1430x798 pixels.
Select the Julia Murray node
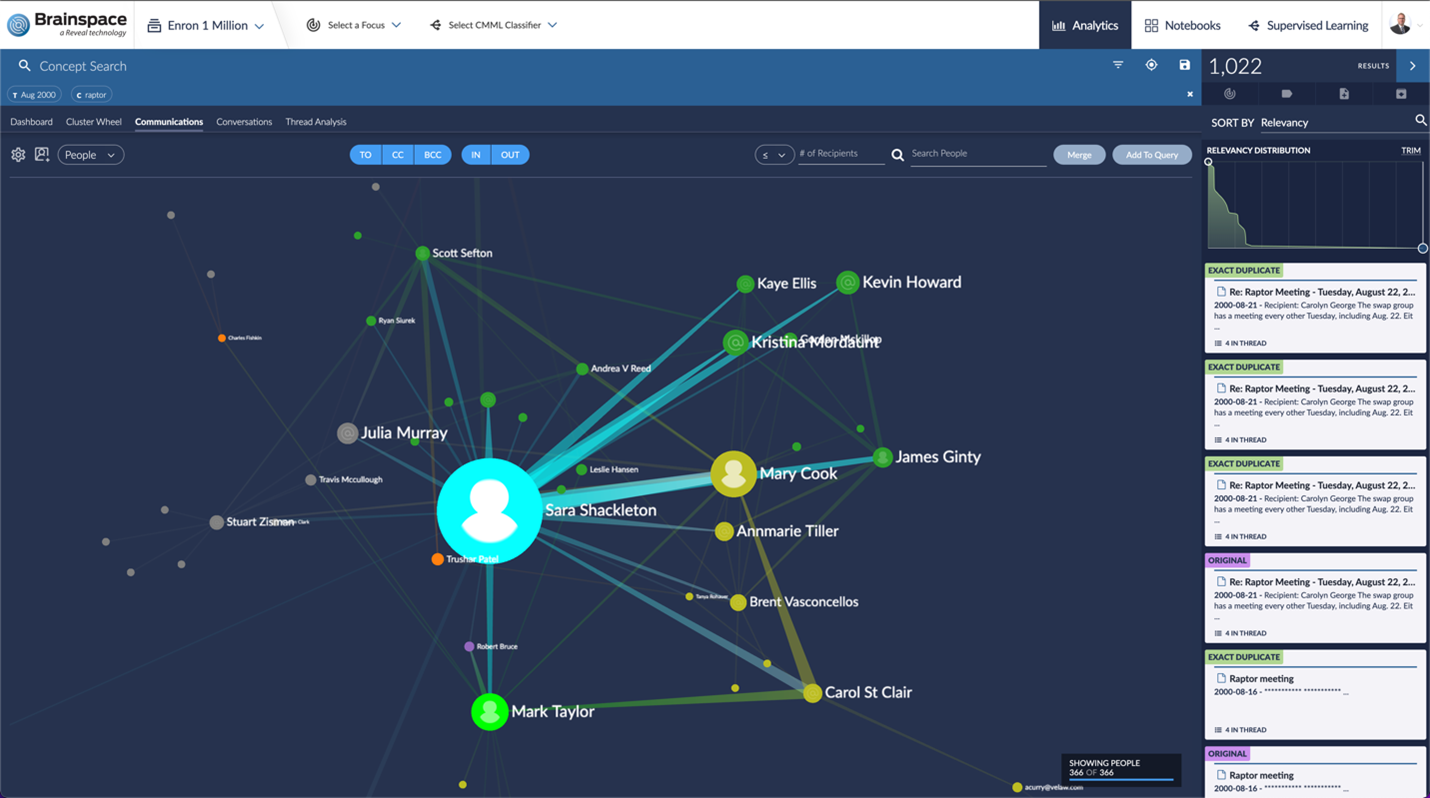347,433
